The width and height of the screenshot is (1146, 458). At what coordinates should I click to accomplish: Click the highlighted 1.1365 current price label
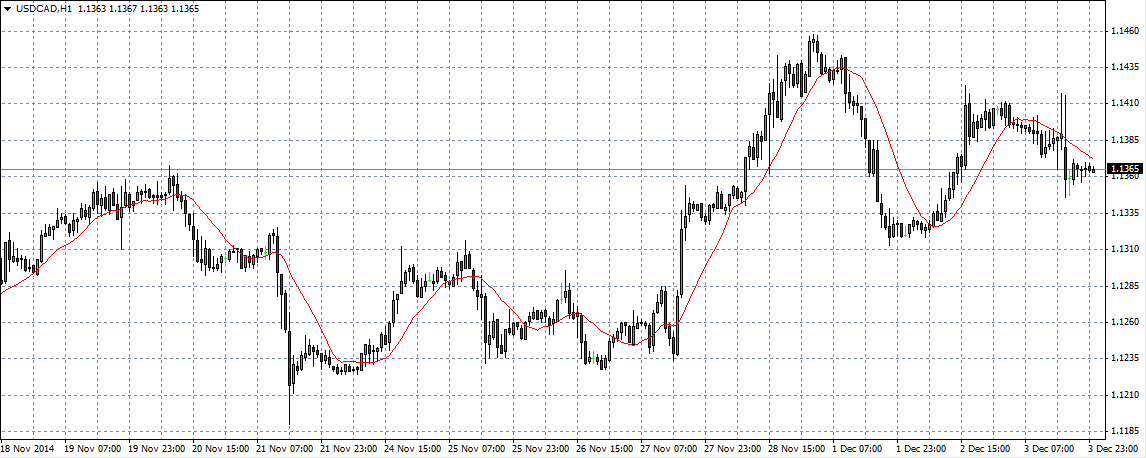pos(1125,168)
